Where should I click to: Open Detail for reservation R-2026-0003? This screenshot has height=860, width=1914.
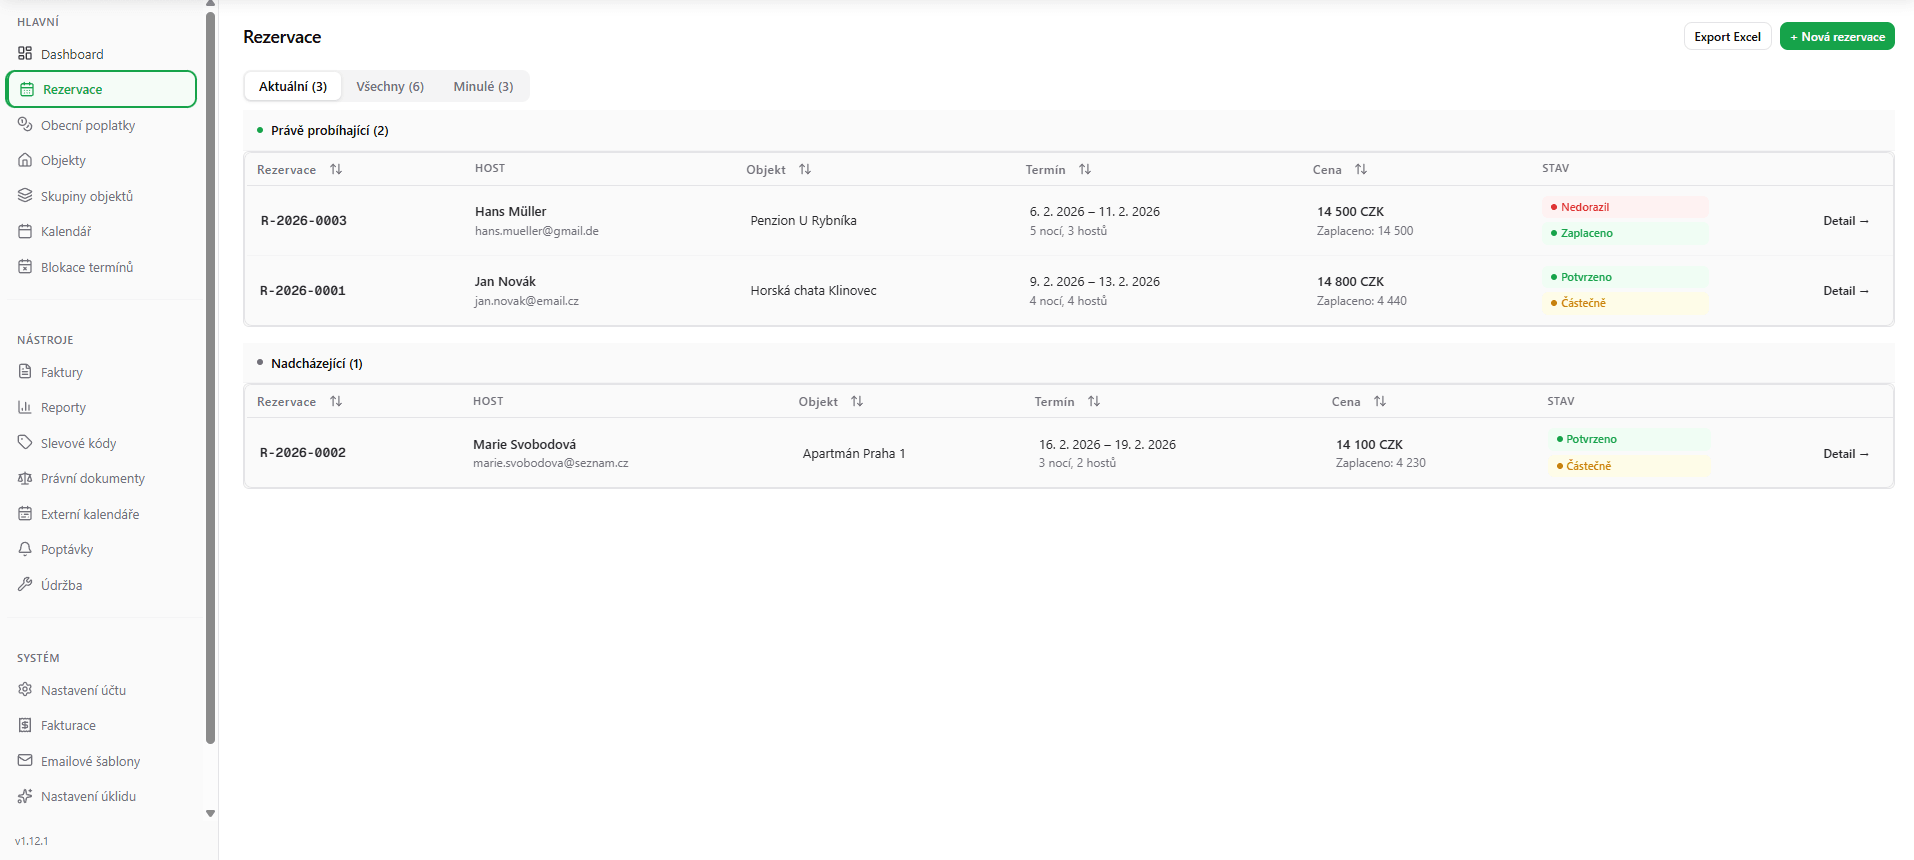tap(1845, 221)
